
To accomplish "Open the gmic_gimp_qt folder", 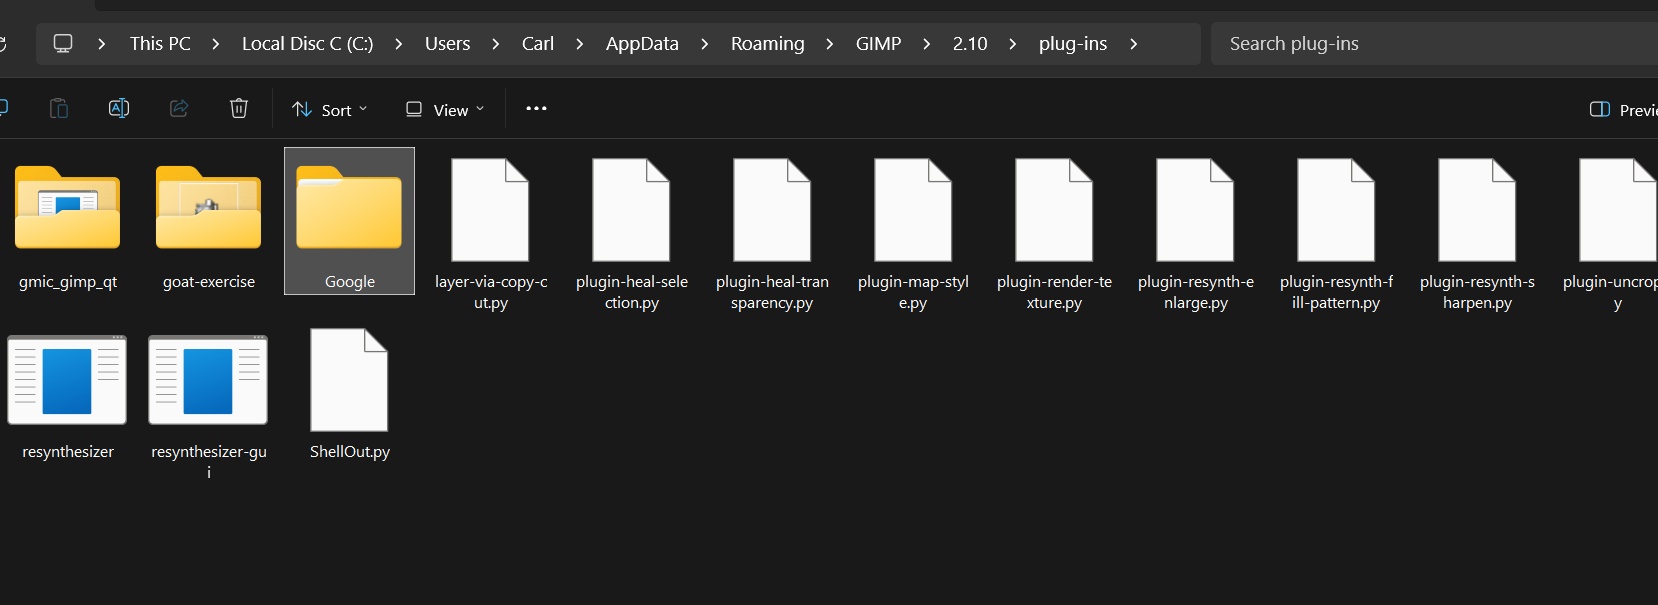I will (68, 222).
